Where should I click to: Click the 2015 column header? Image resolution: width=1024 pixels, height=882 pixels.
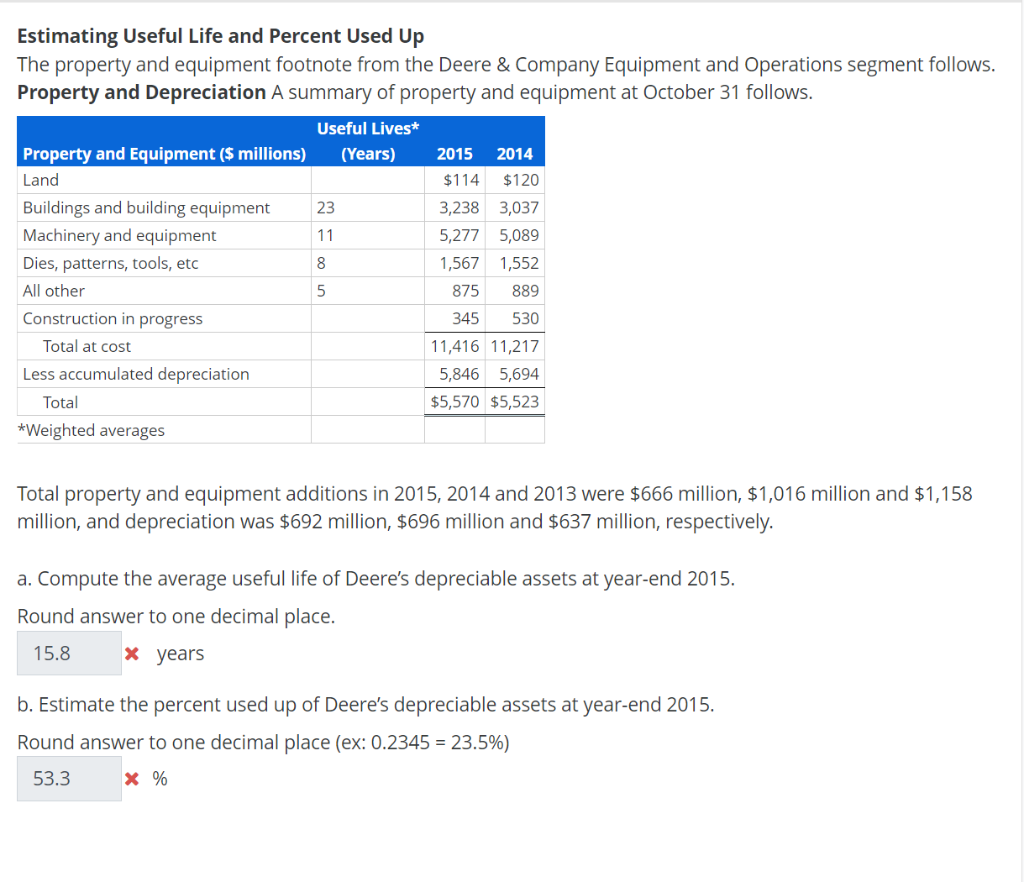(455, 154)
